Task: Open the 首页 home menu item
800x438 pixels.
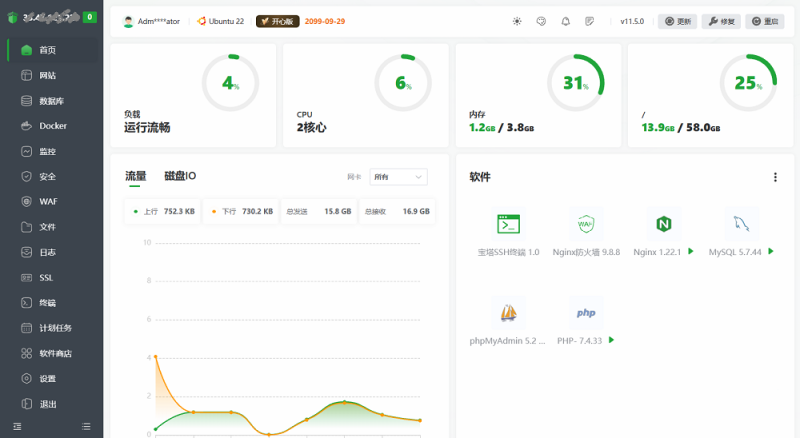Action: [53, 50]
